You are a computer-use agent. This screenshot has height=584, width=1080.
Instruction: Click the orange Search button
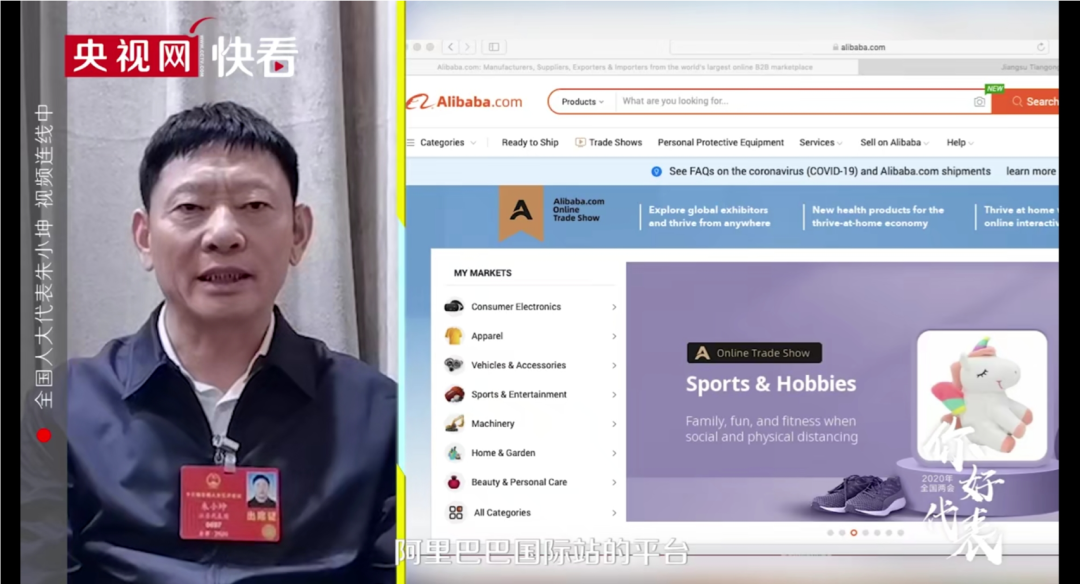[1026, 101]
